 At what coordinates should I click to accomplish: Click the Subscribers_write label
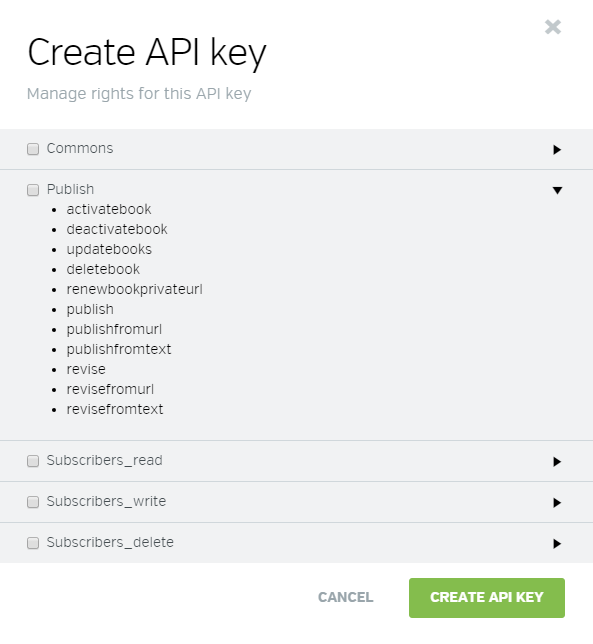(x=106, y=501)
